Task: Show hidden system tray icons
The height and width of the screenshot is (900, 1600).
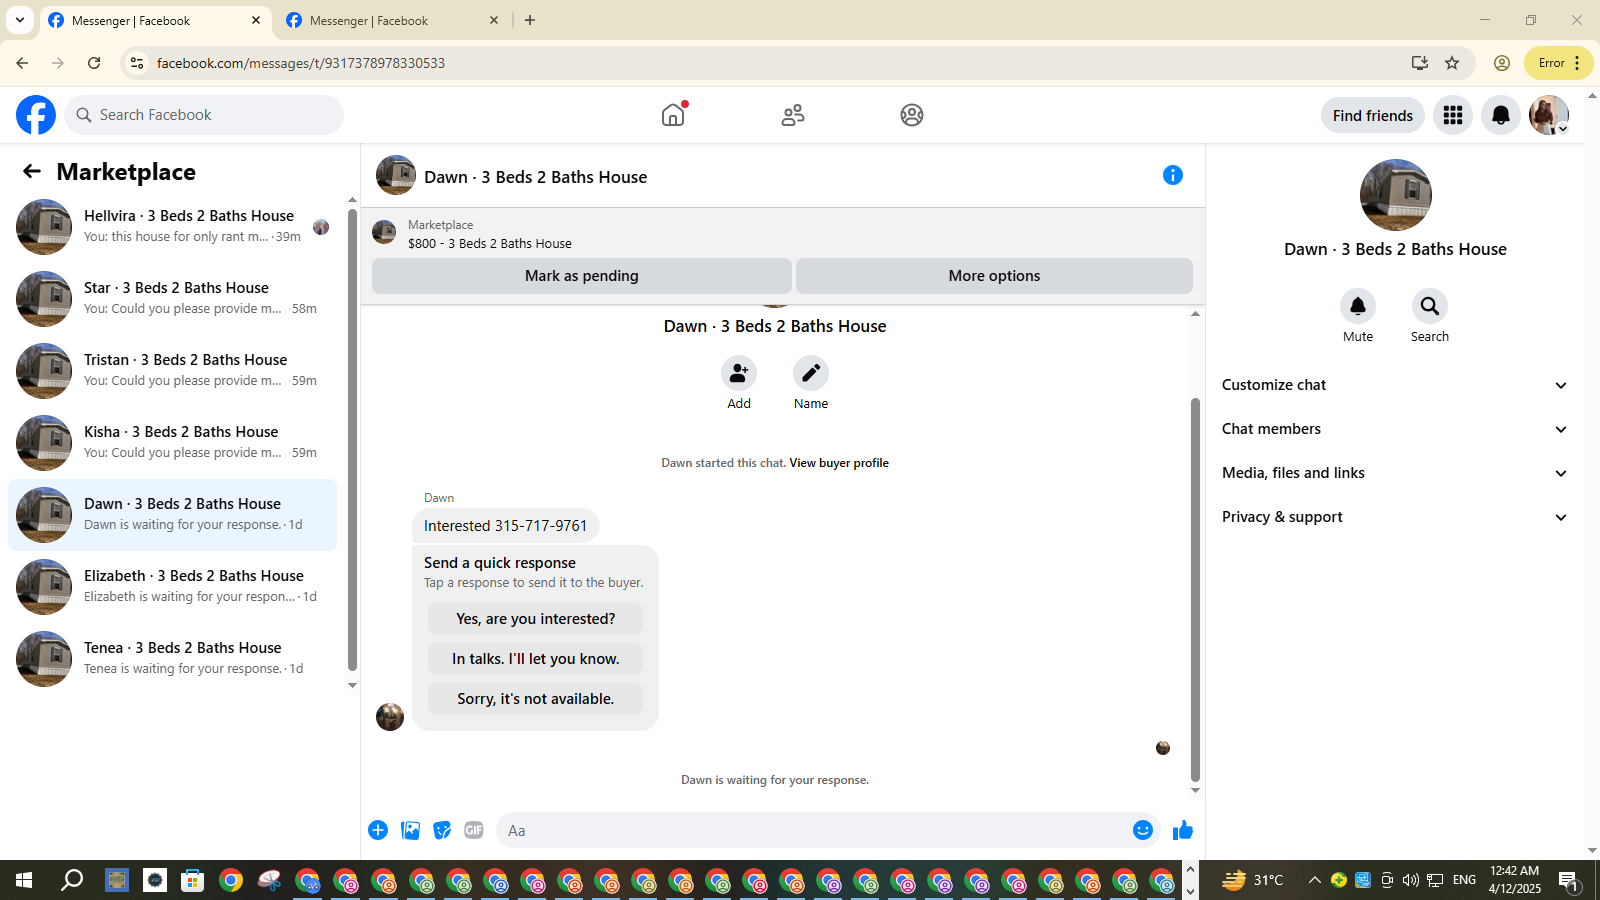Action: coord(1315,880)
